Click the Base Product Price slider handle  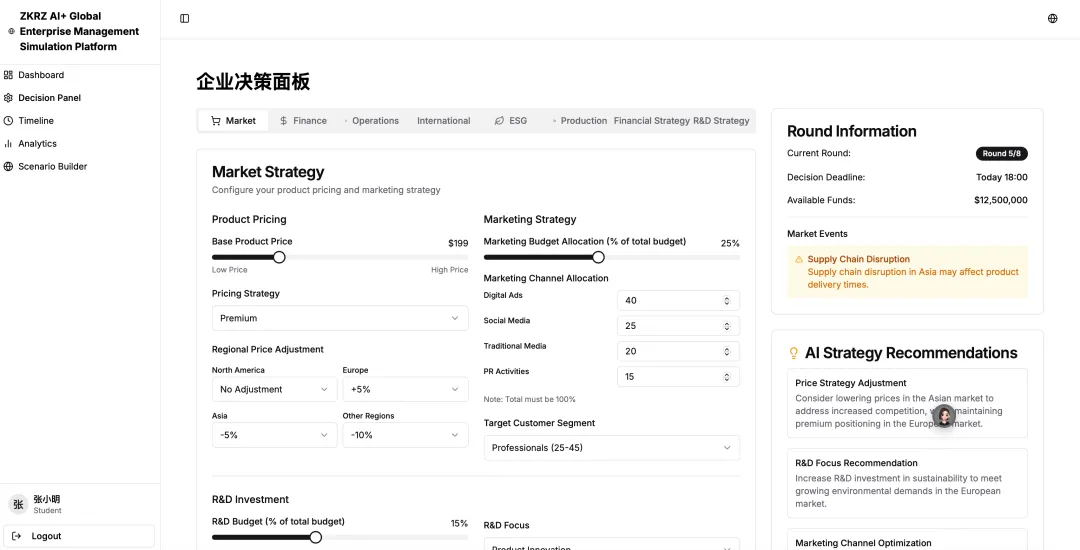(x=279, y=257)
